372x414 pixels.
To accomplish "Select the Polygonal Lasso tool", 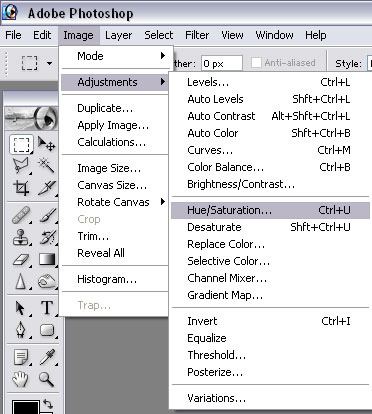I will 21,166.
